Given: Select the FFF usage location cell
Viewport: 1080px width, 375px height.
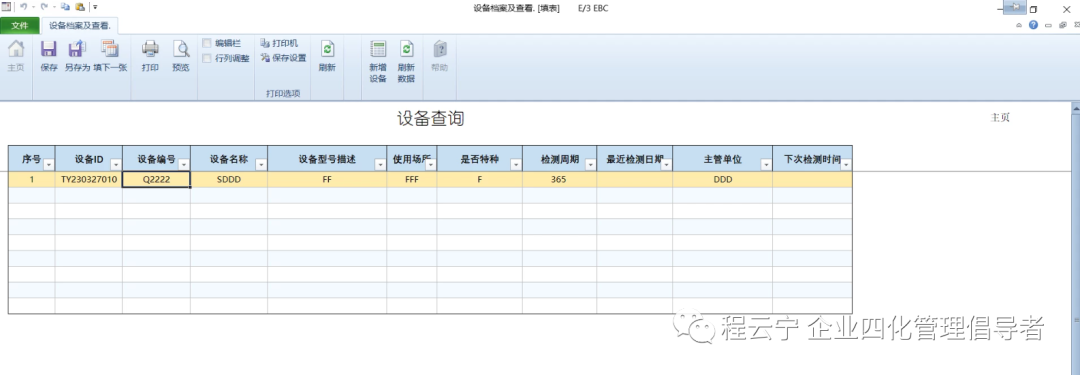Looking at the screenshot, I should coord(412,179).
